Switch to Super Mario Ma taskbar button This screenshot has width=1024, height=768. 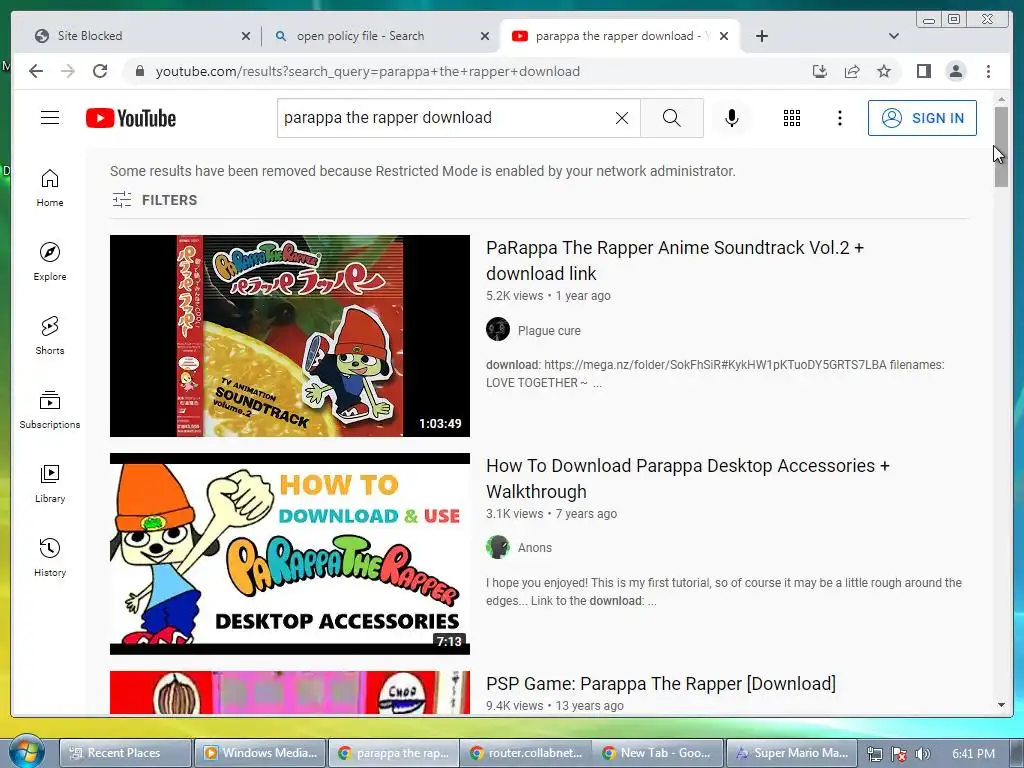792,753
